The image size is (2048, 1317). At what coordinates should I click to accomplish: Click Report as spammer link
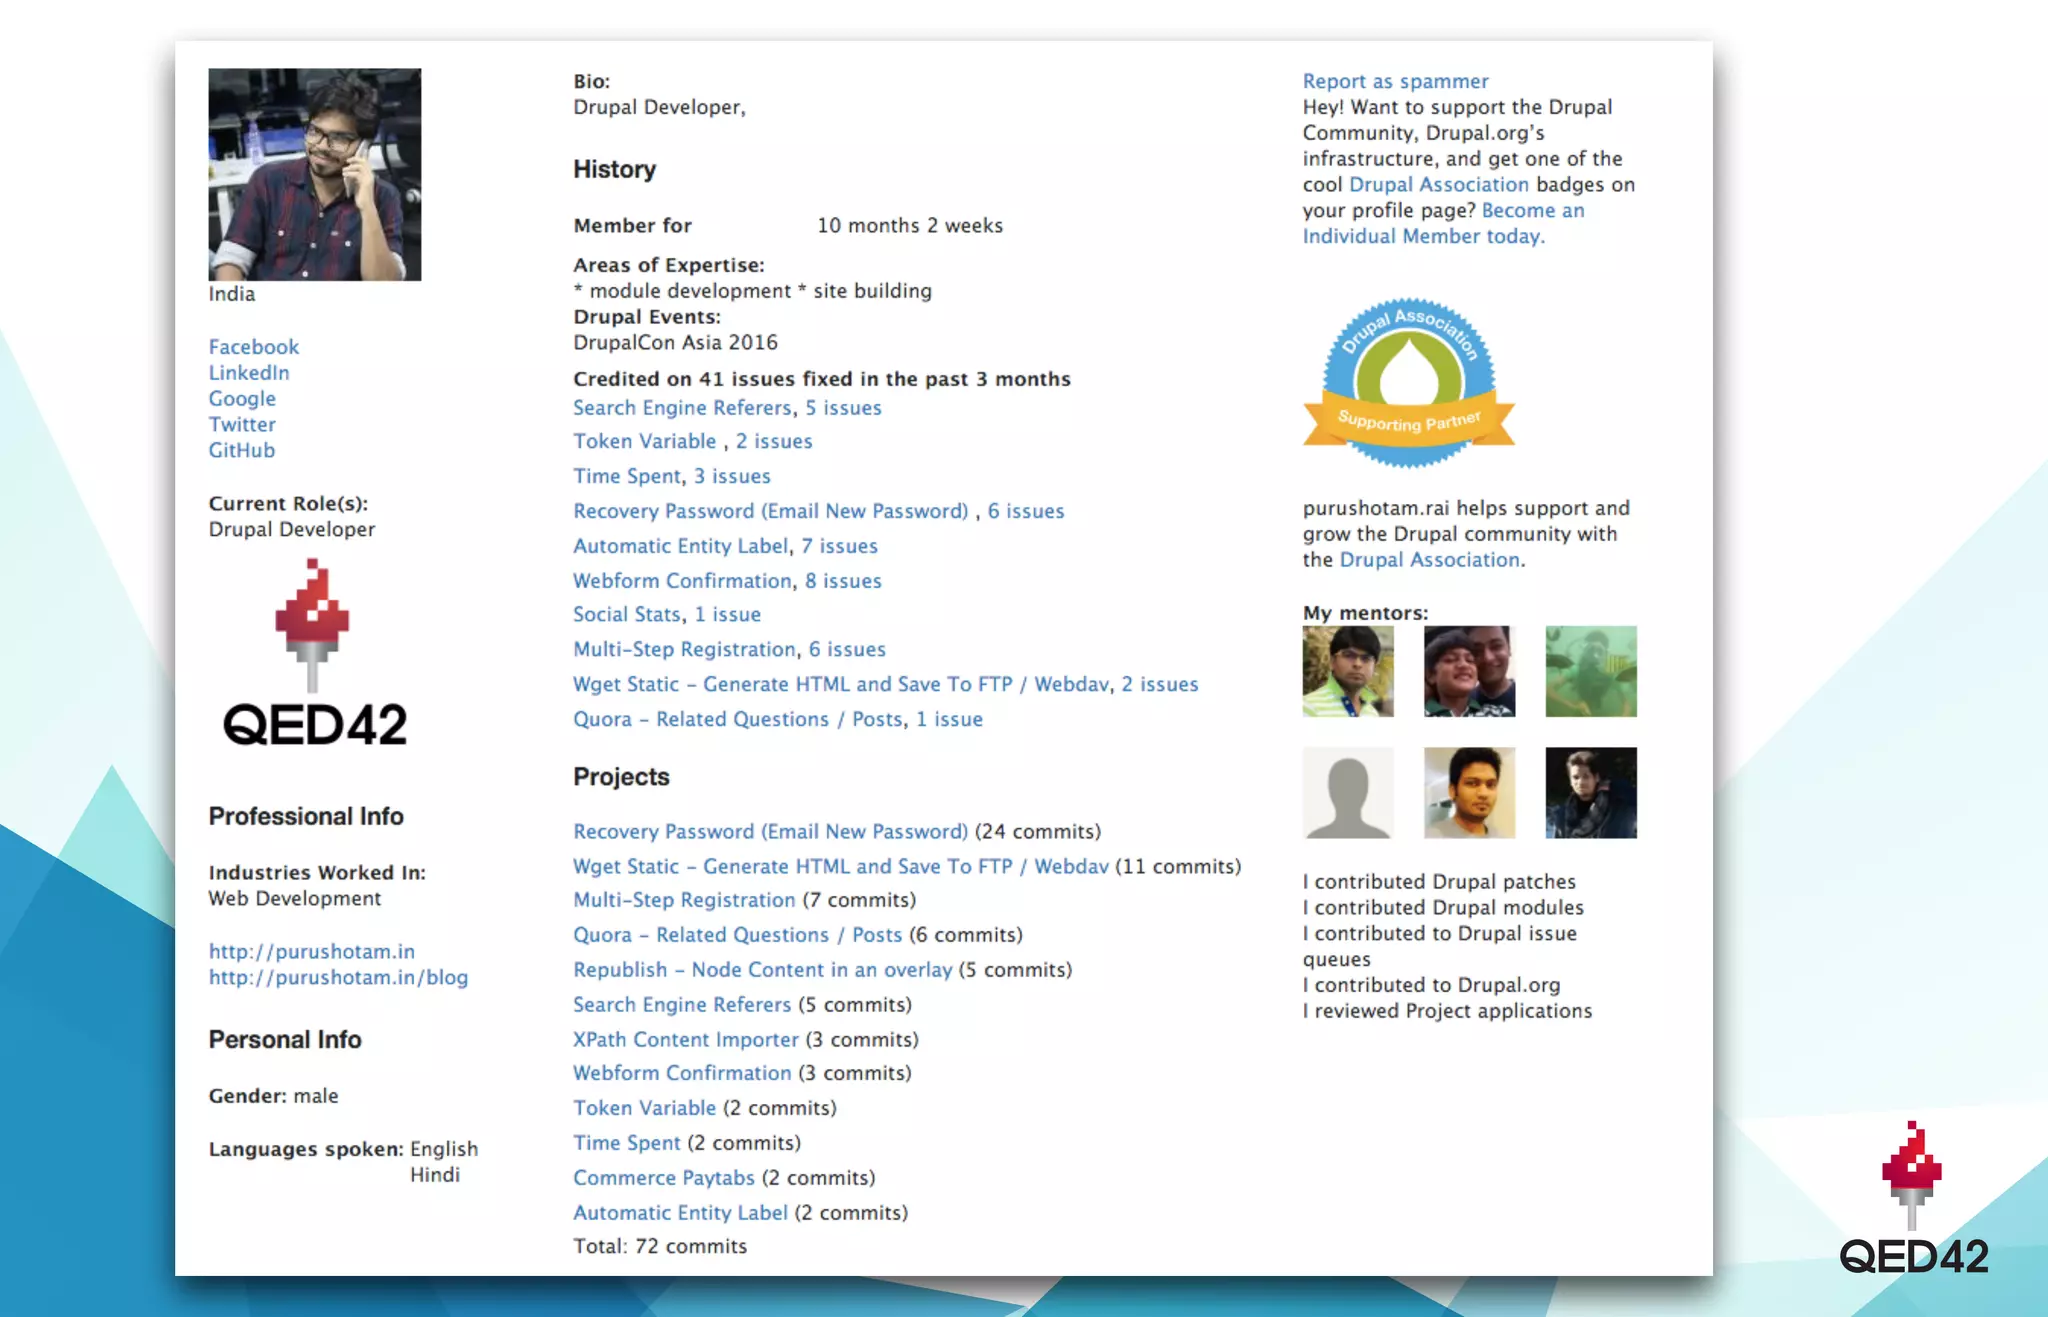(x=1394, y=81)
